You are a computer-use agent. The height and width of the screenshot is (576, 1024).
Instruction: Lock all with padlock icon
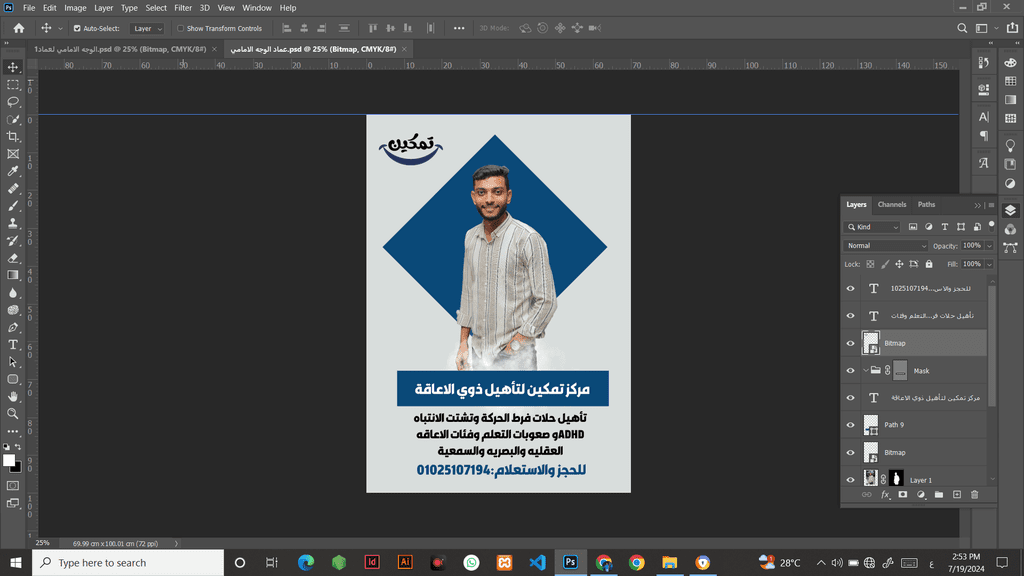coord(929,264)
